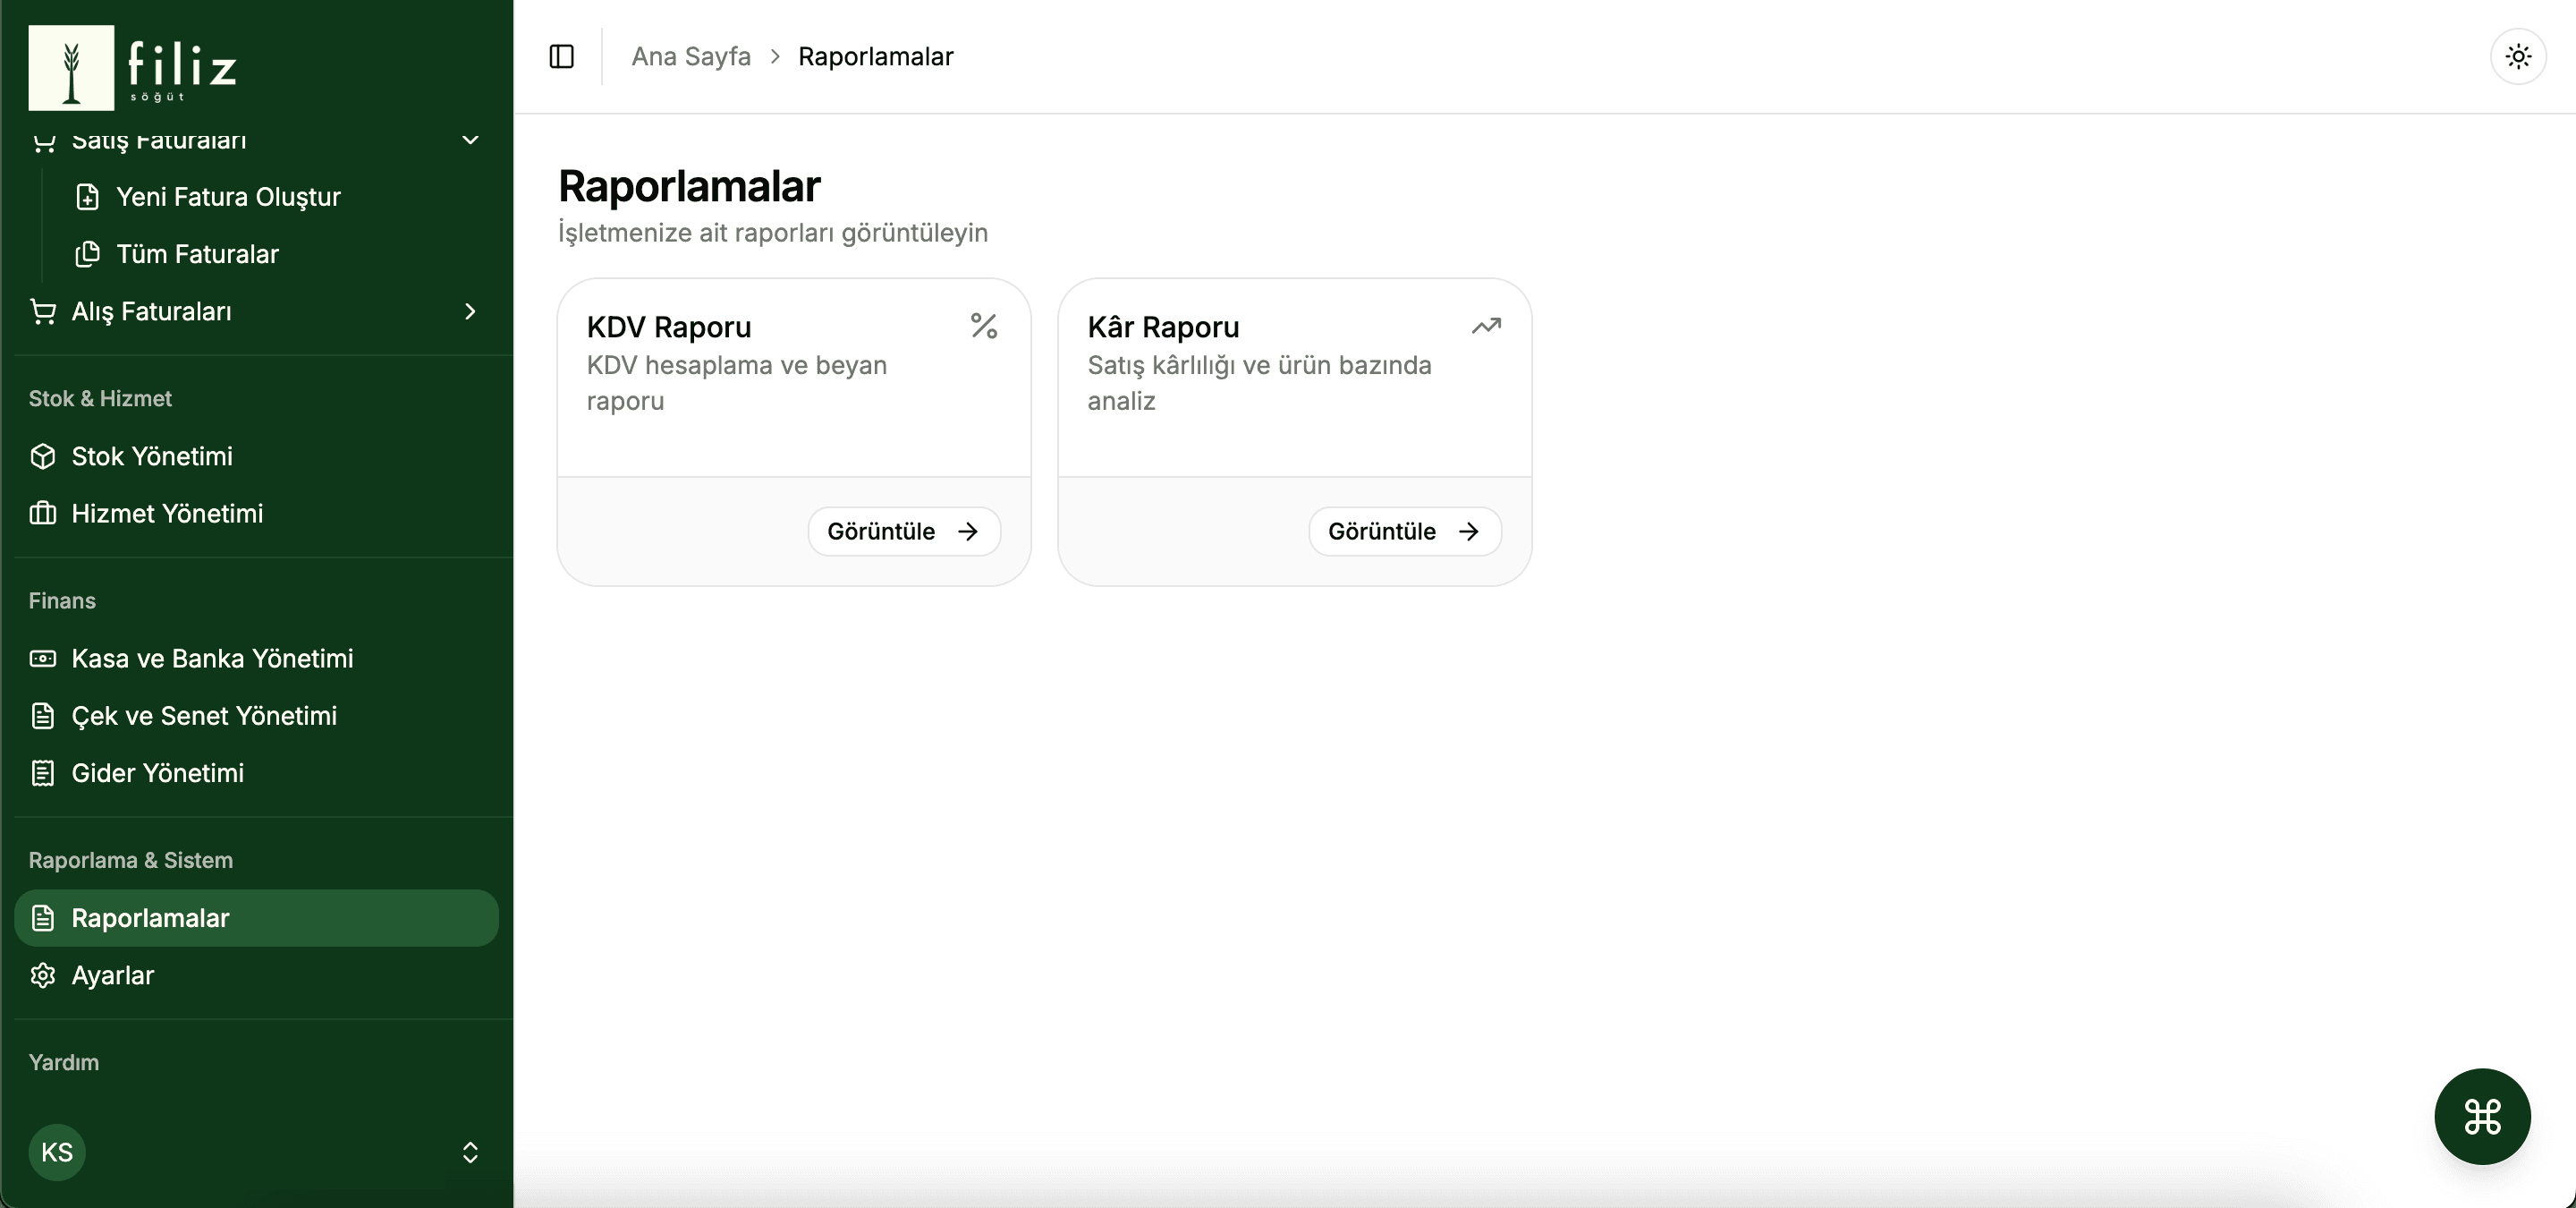Open the Alış Faturaları menu item
The image size is (2576, 1208).
(x=257, y=312)
